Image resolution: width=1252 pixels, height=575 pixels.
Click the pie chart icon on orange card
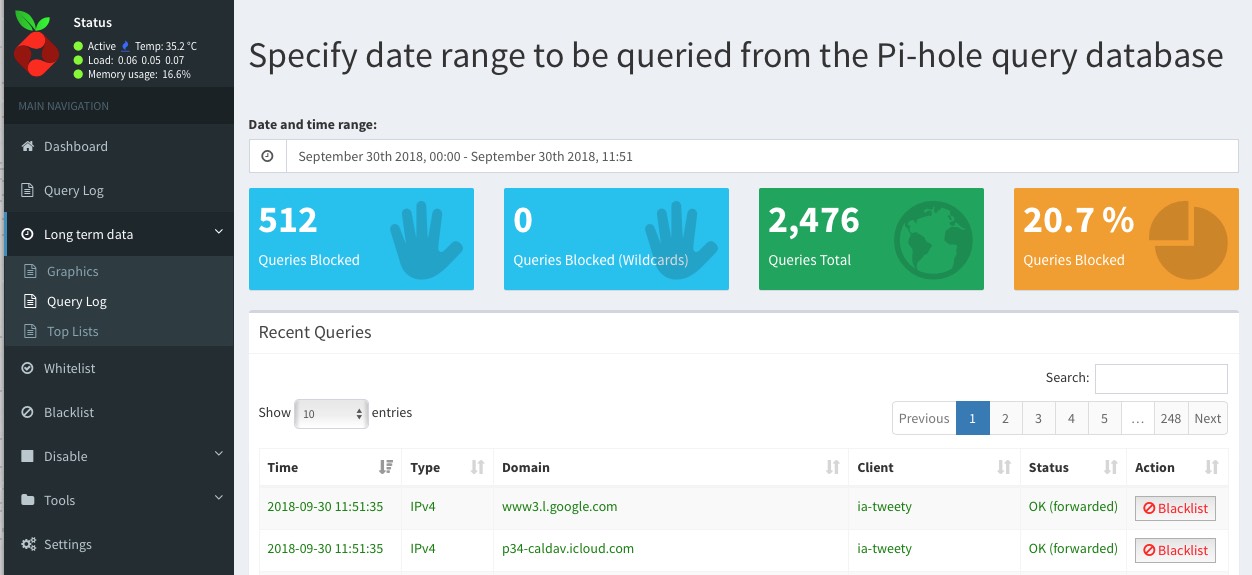(1187, 240)
